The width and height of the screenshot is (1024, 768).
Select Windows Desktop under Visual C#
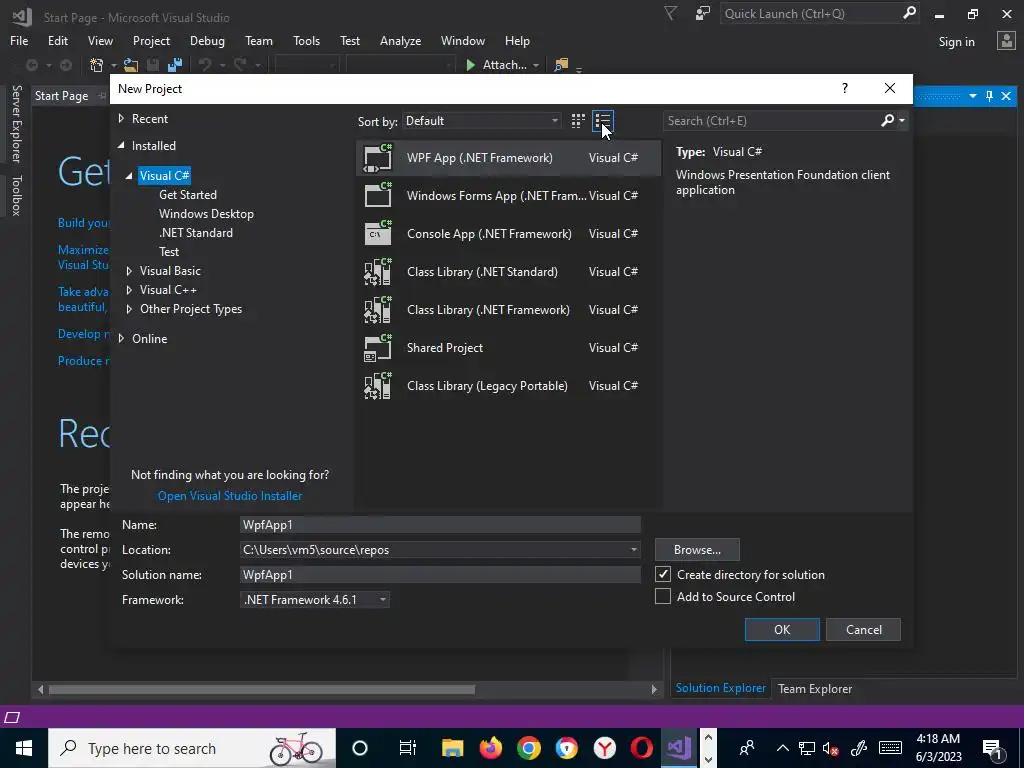click(206, 214)
